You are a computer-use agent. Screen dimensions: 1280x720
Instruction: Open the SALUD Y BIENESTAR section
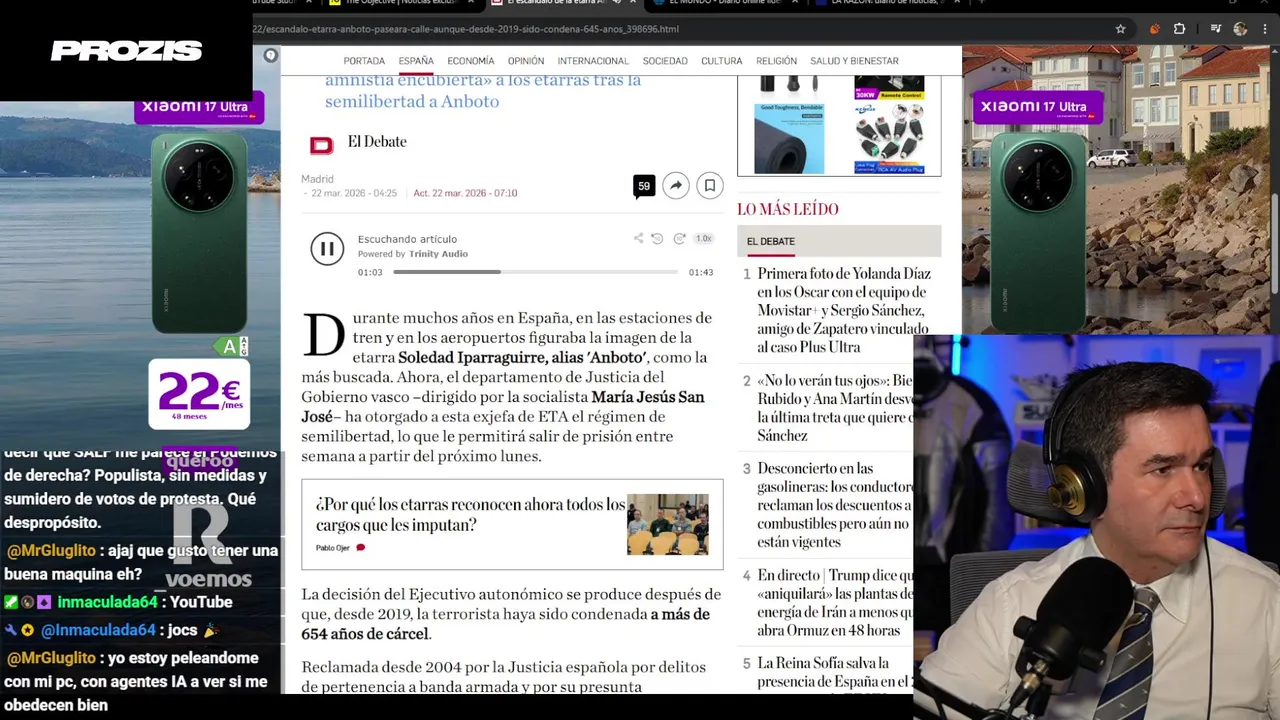tap(854, 61)
